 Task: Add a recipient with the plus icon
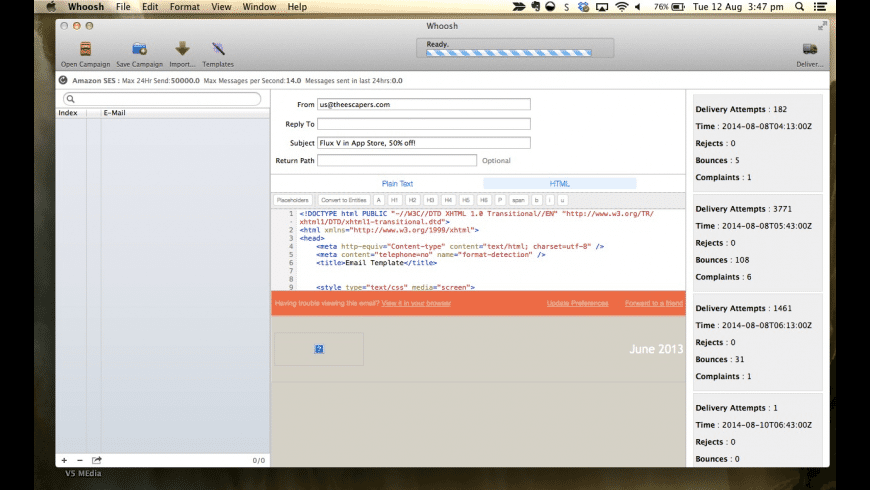[x=64, y=460]
